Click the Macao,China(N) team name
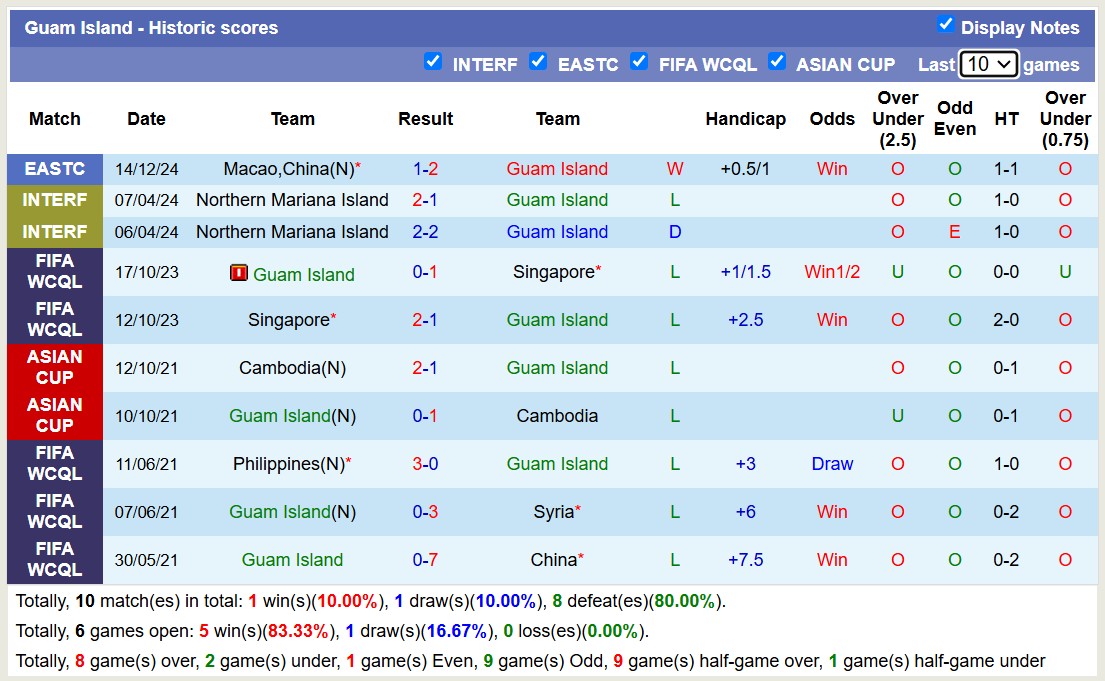Screen dimensions: 1105x681 click(288, 168)
